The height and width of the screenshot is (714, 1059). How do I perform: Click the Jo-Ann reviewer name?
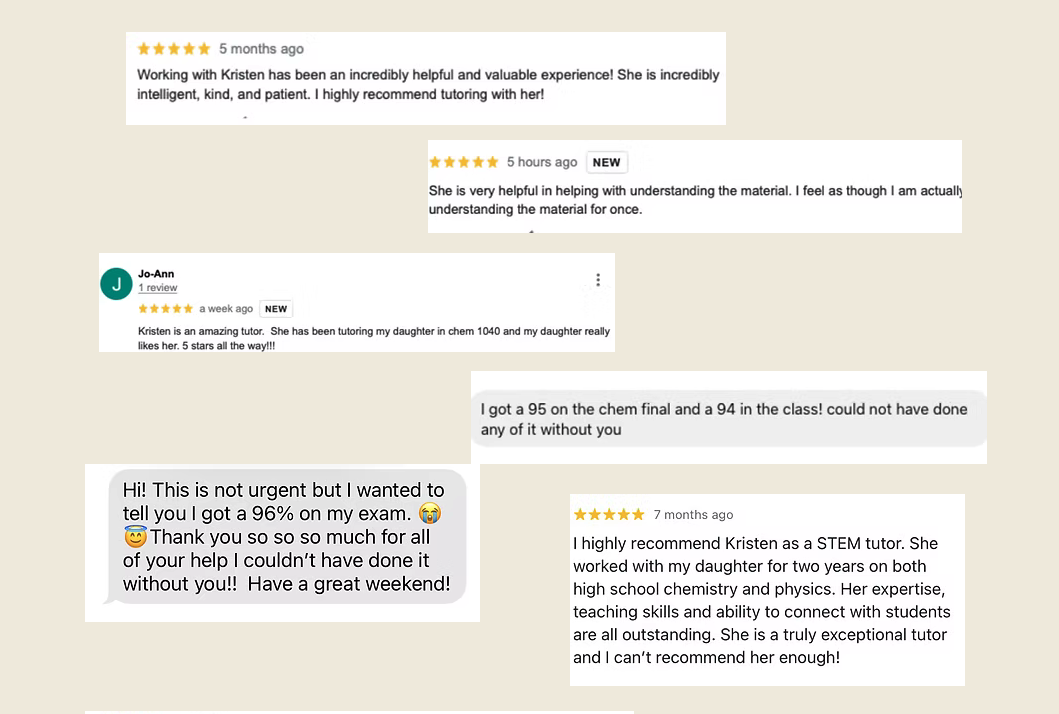pyautogui.click(x=156, y=274)
